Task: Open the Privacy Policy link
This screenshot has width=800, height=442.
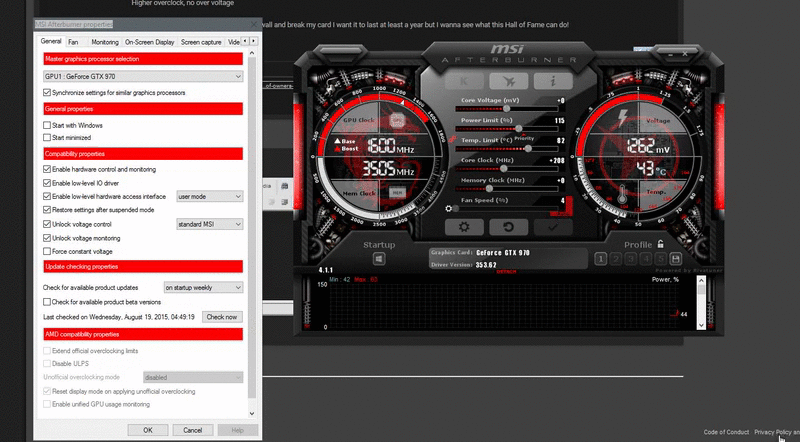Action: [x=772, y=432]
